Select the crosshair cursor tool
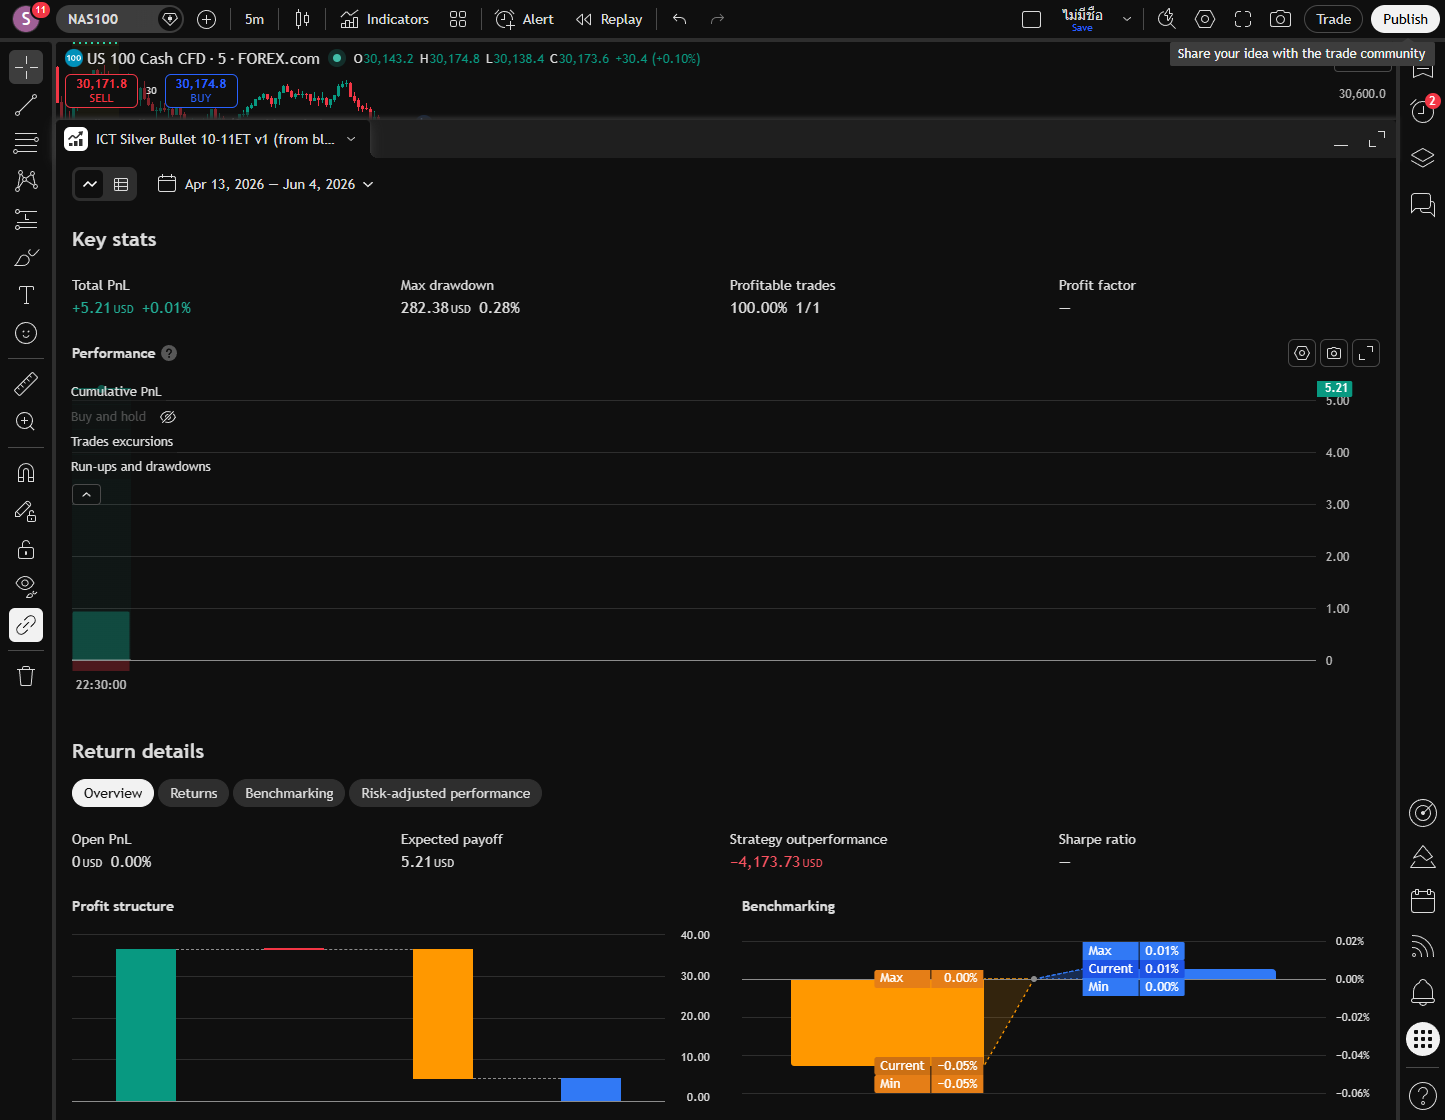This screenshot has height=1120, width=1445. tap(26, 67)
